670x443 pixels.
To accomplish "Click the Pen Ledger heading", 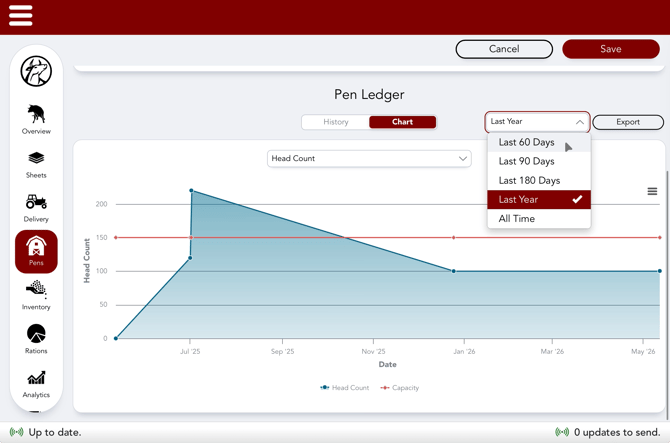I will click(x=369, y=94).
